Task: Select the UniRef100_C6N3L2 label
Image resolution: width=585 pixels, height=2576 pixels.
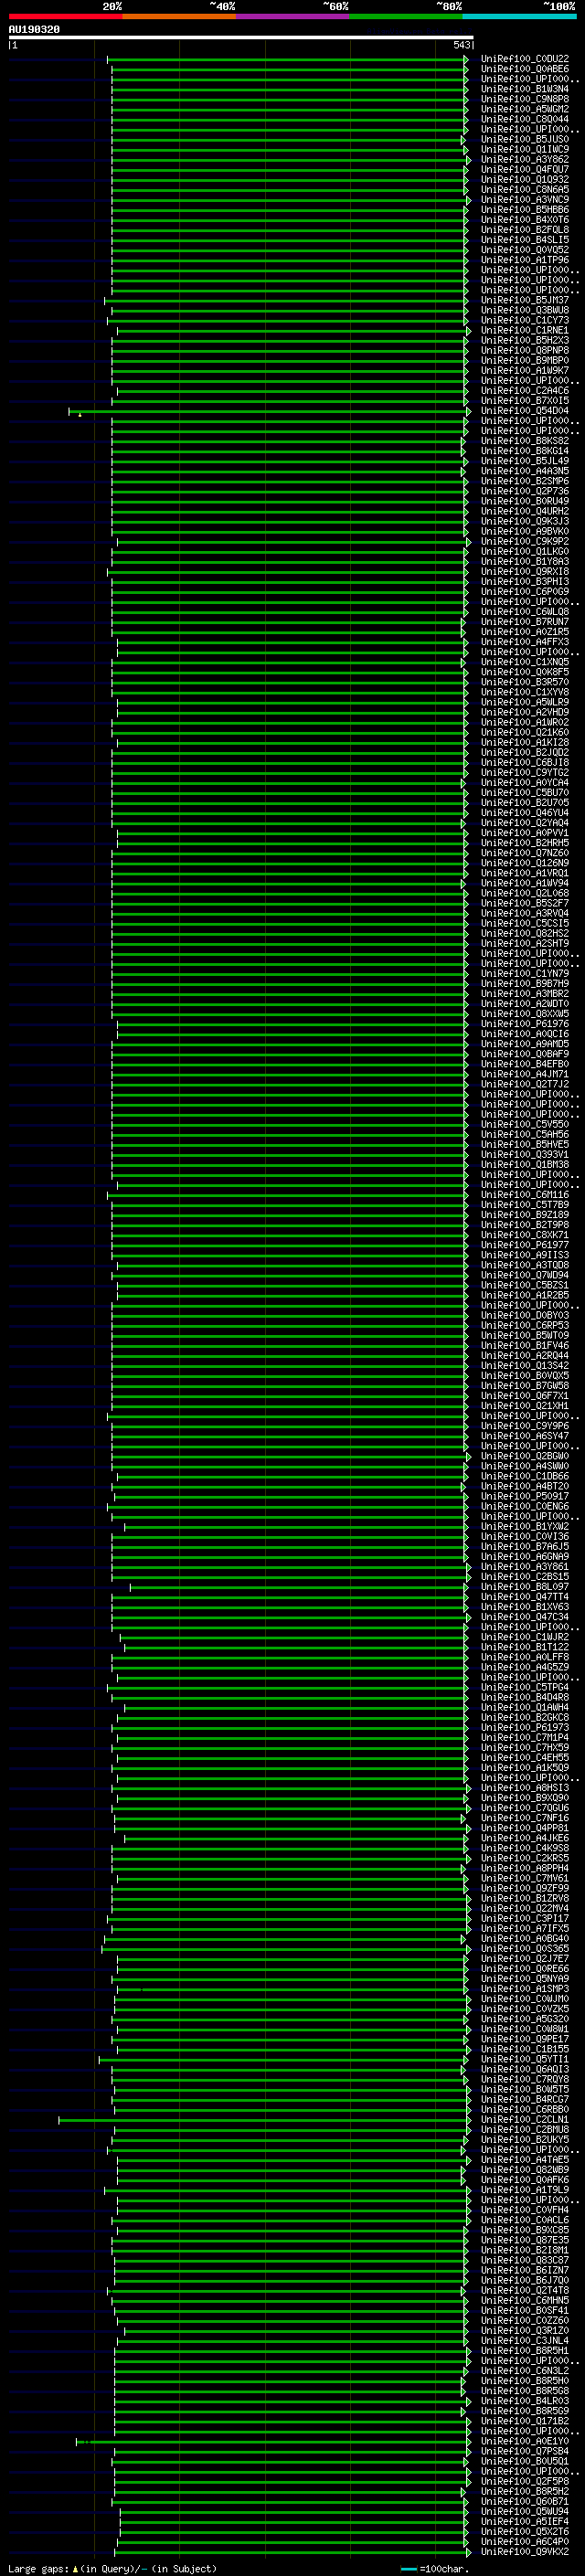Action: click(x=525, y=2371)
